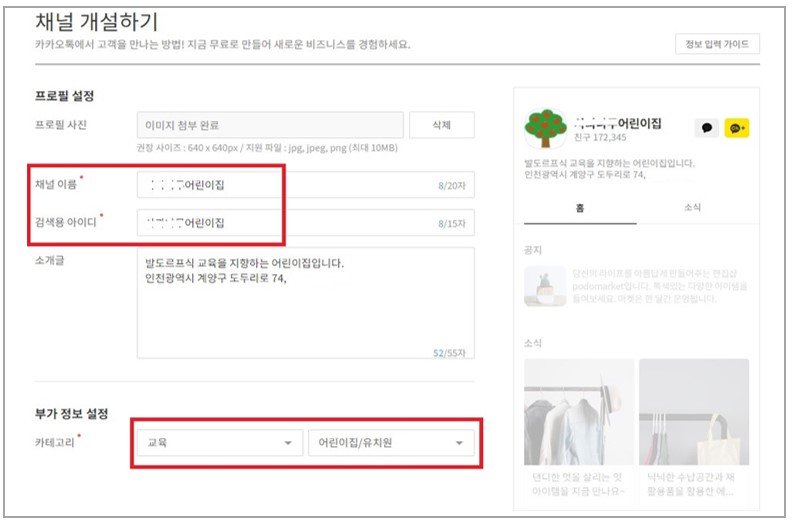Open the 정보 입력 가이드 button
Image resolution: width=792 pixels, height=526 pixels.
coord(717,44)
